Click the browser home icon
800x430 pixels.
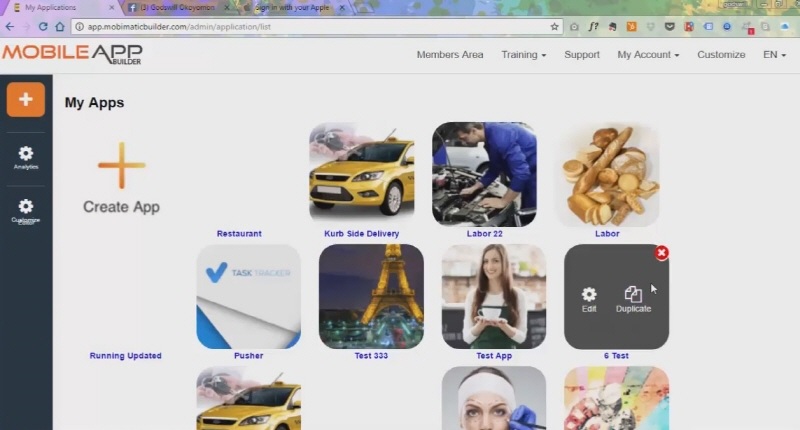[60, 27]
